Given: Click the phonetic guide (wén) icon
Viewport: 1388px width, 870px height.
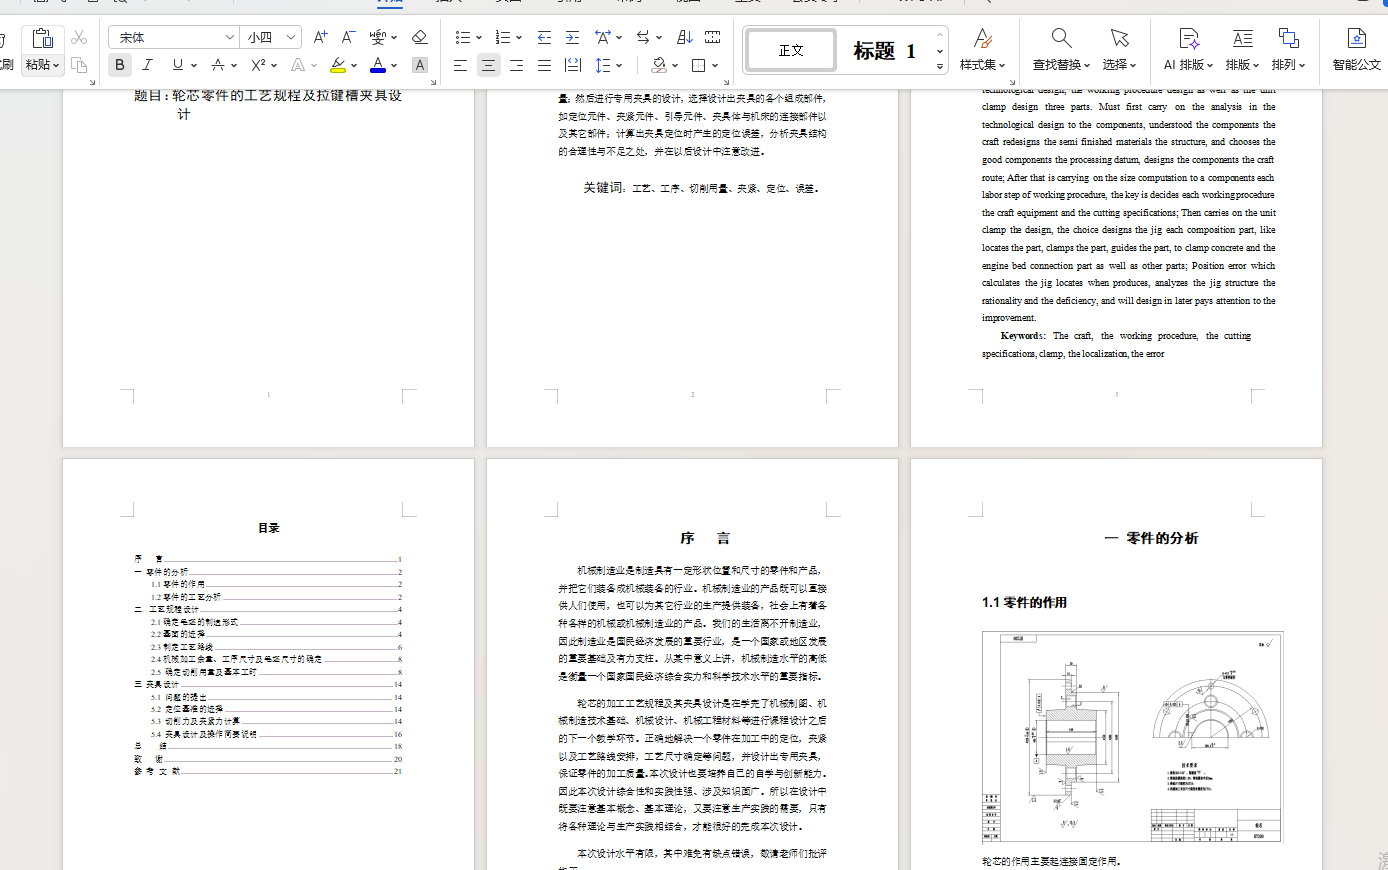Looking at the screenshot, I should tap(377, 37).
